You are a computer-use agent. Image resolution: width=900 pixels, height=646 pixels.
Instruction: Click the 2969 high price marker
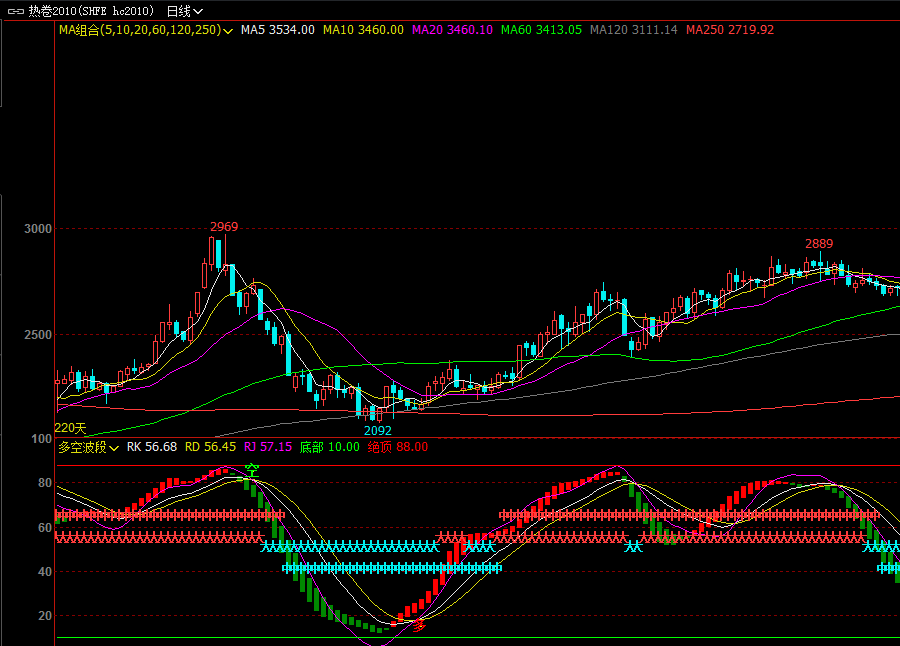click(x=224, y=227)
